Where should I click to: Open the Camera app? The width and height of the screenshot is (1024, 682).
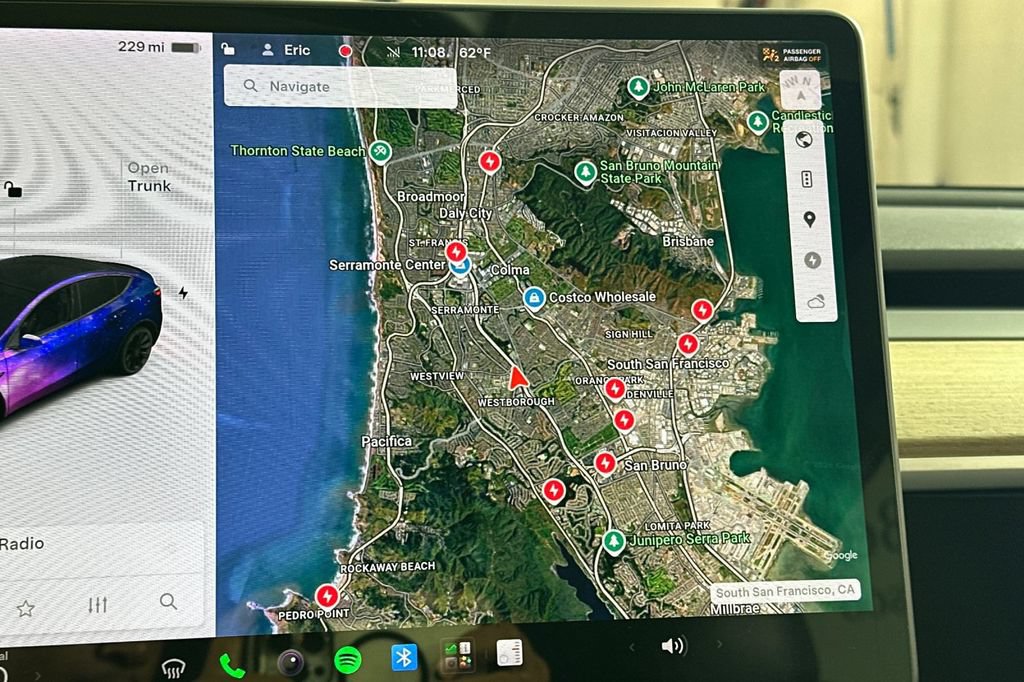coord(291,663)
